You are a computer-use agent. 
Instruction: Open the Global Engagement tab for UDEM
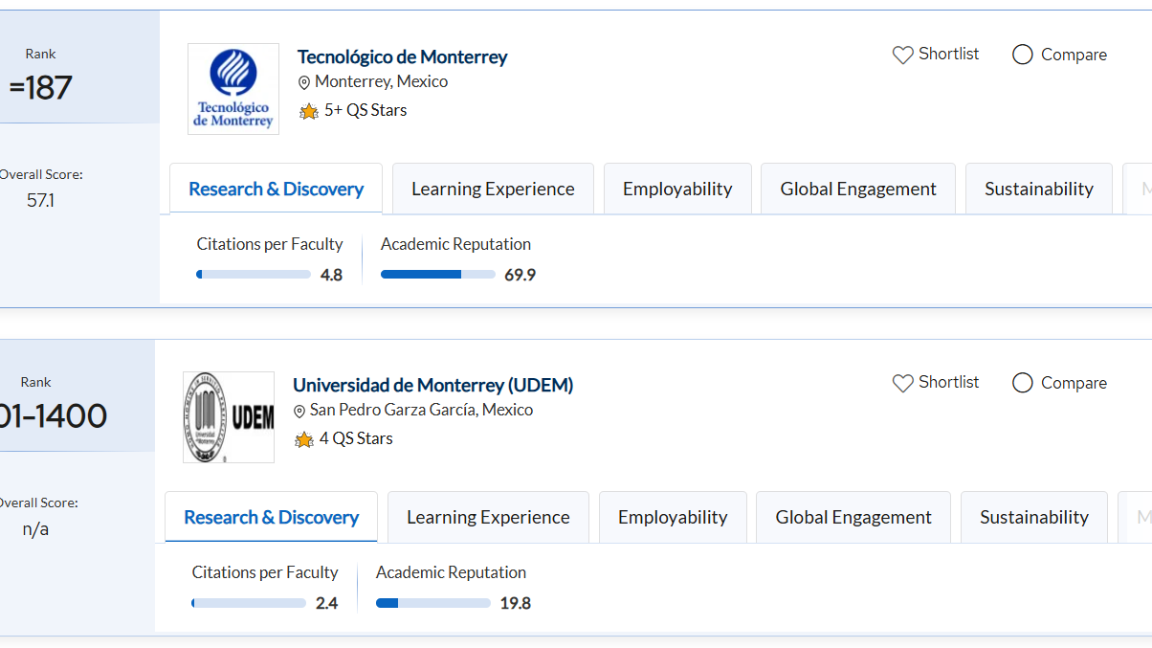pyautogui.click(x=853, y=517)
